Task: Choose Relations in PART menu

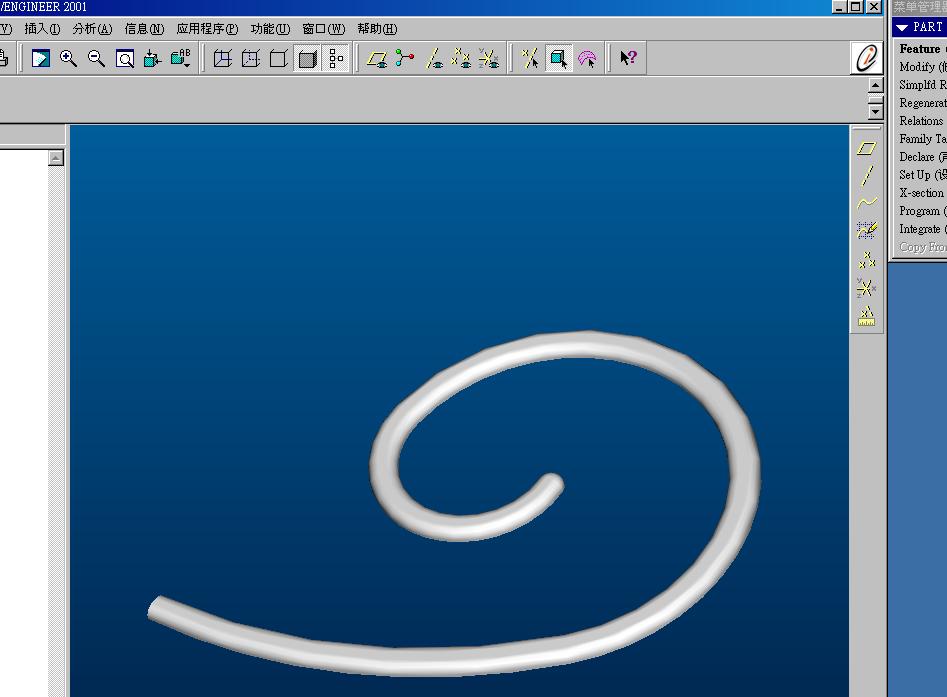Action: 922,121
